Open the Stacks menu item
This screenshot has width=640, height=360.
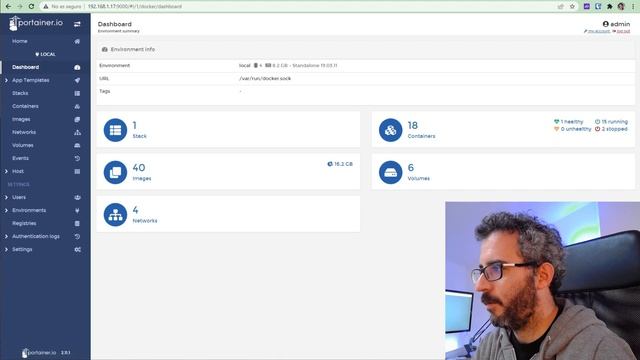coord(20,93)
